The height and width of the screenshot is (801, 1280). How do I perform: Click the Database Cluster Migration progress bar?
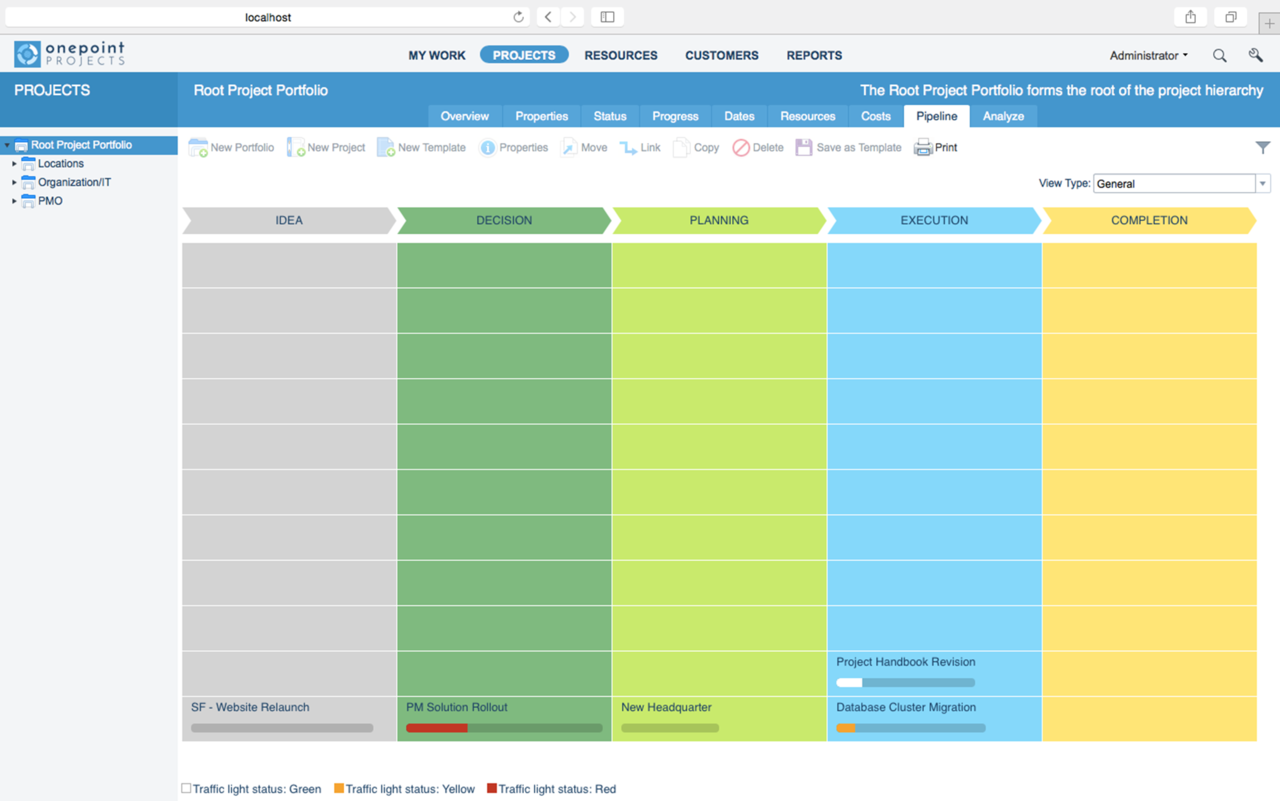point(911,728)
